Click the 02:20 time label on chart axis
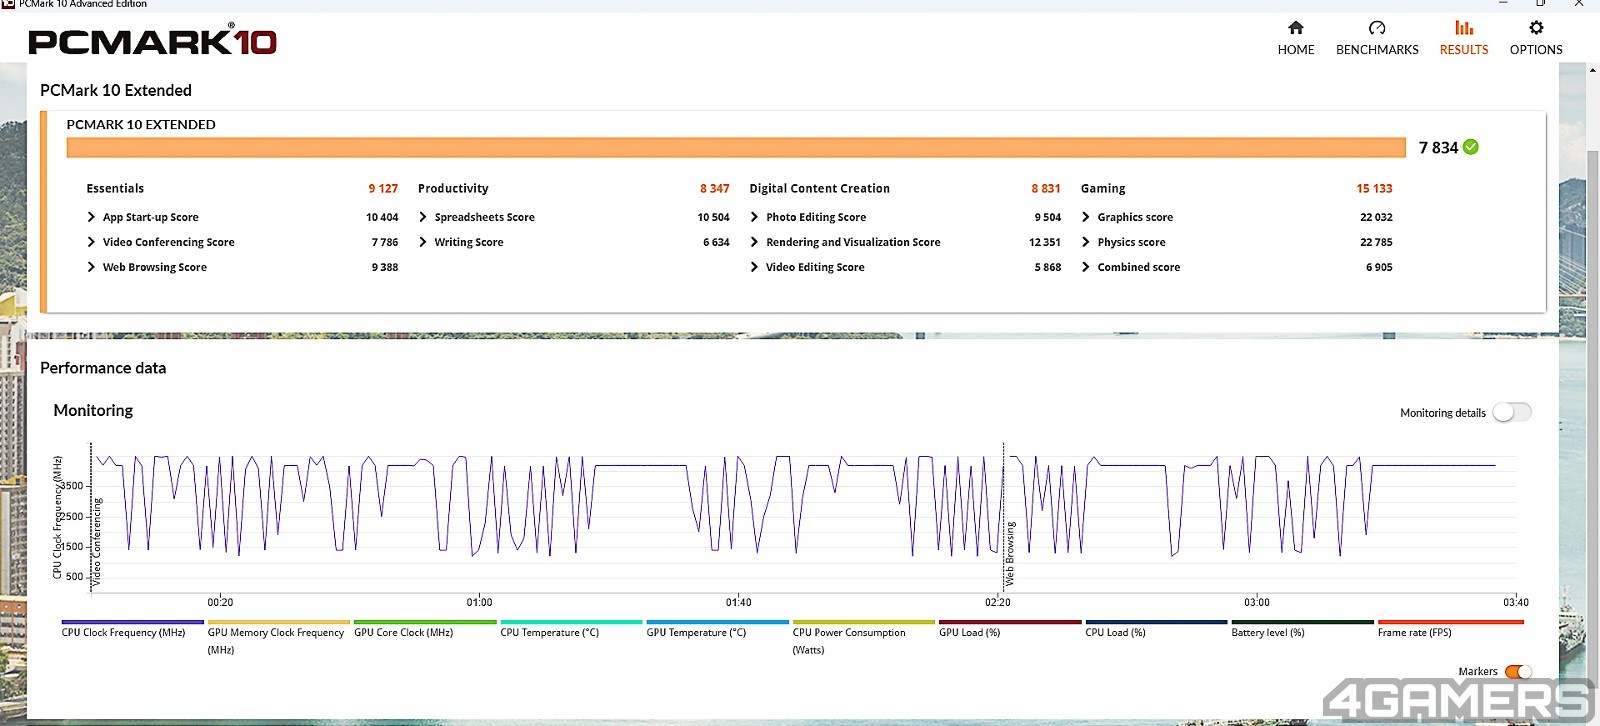This screenshot has height=726, width=1600. 998,602
